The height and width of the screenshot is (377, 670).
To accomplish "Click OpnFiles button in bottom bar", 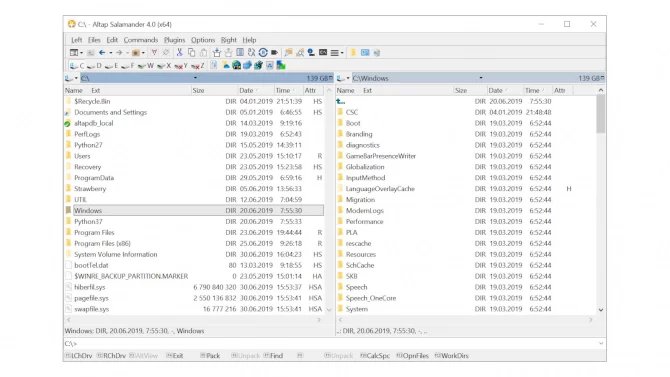I will 412,356.
